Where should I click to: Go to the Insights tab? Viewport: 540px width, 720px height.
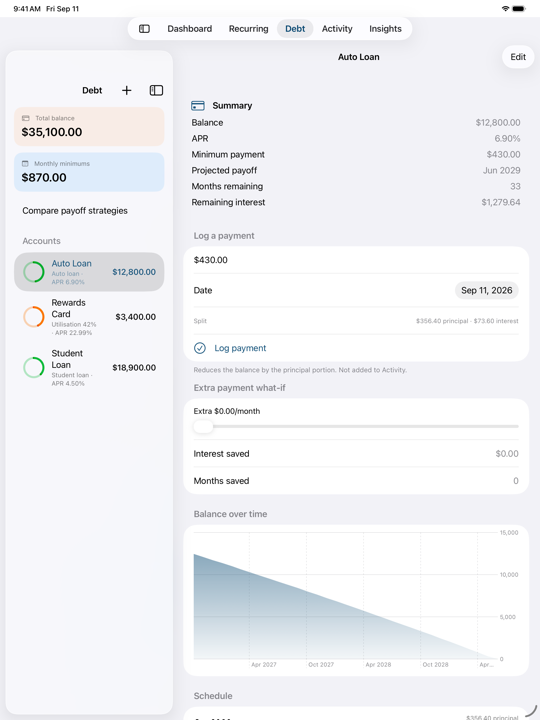[385, 28]
